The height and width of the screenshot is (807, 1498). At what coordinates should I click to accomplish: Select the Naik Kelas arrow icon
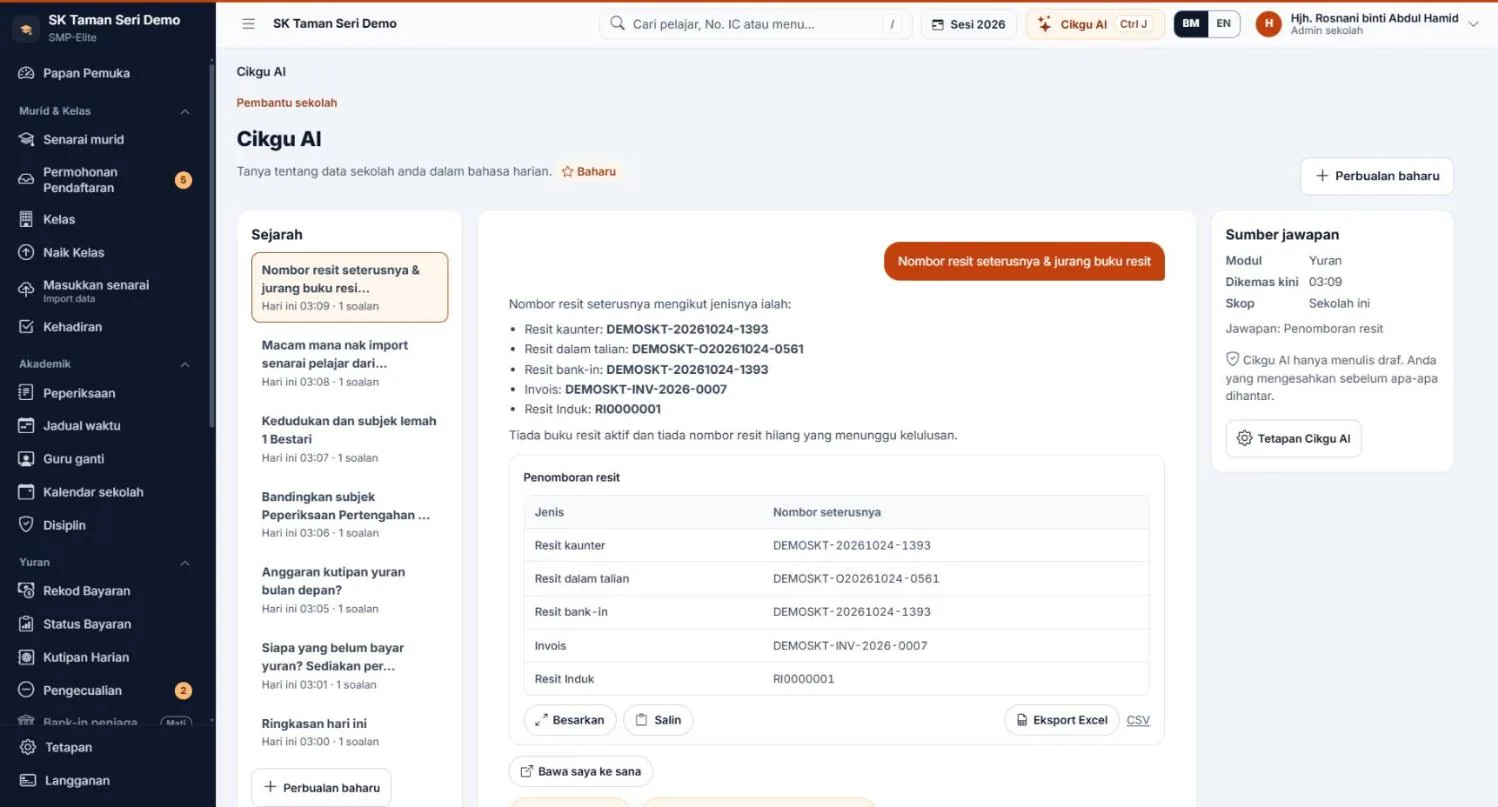(27, 253)
